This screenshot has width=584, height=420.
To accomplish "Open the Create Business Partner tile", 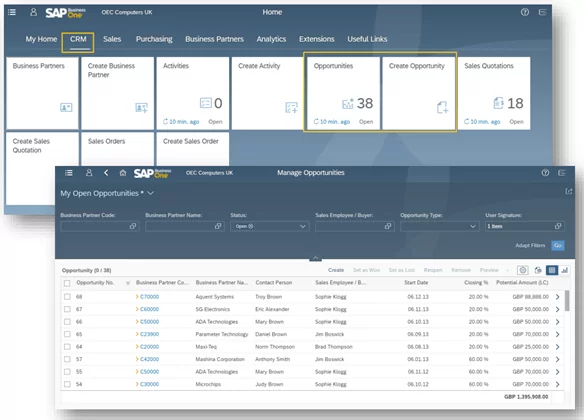I will 118,93.
